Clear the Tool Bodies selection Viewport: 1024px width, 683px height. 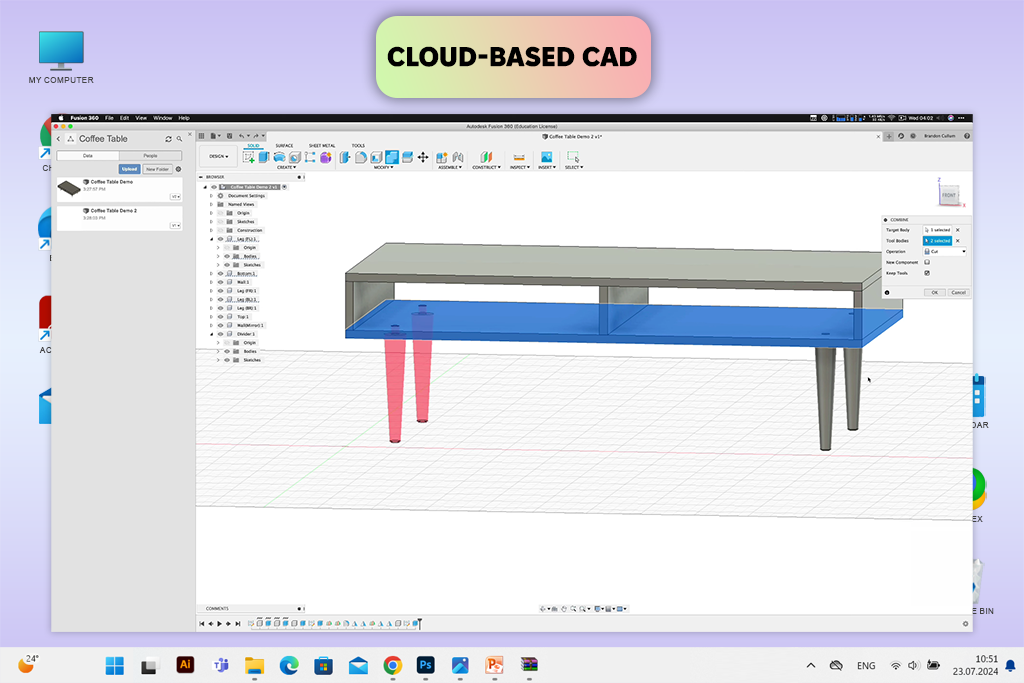click(x=957, y=241)
